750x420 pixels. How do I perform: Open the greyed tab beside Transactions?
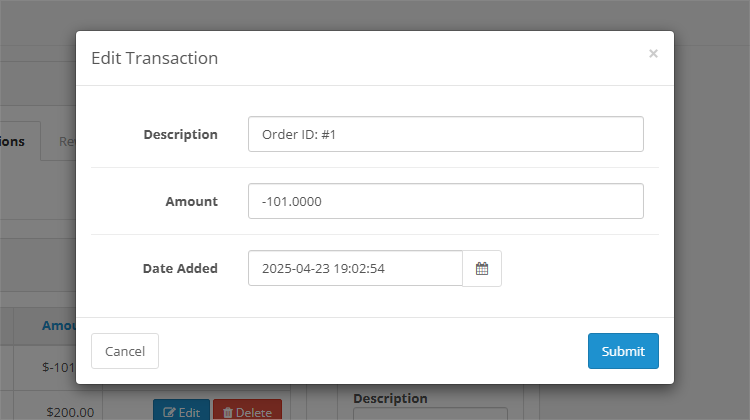point(66,141)
